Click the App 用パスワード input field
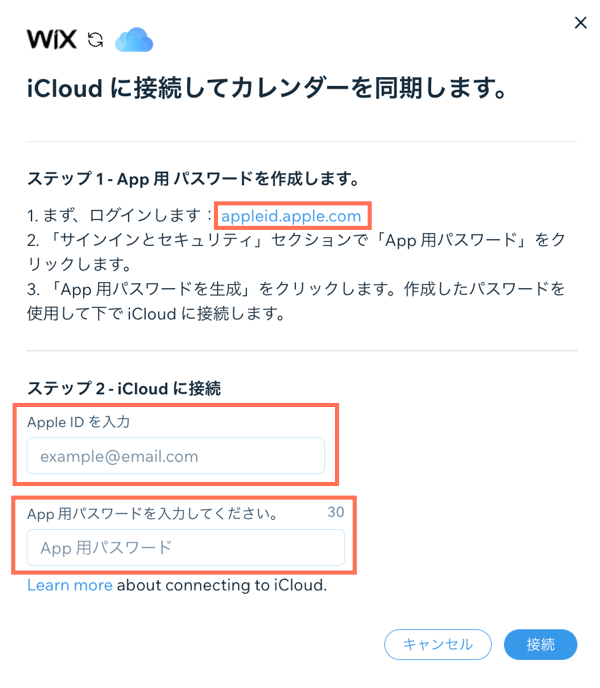This screenshot has width=600, height=688. 186,548
